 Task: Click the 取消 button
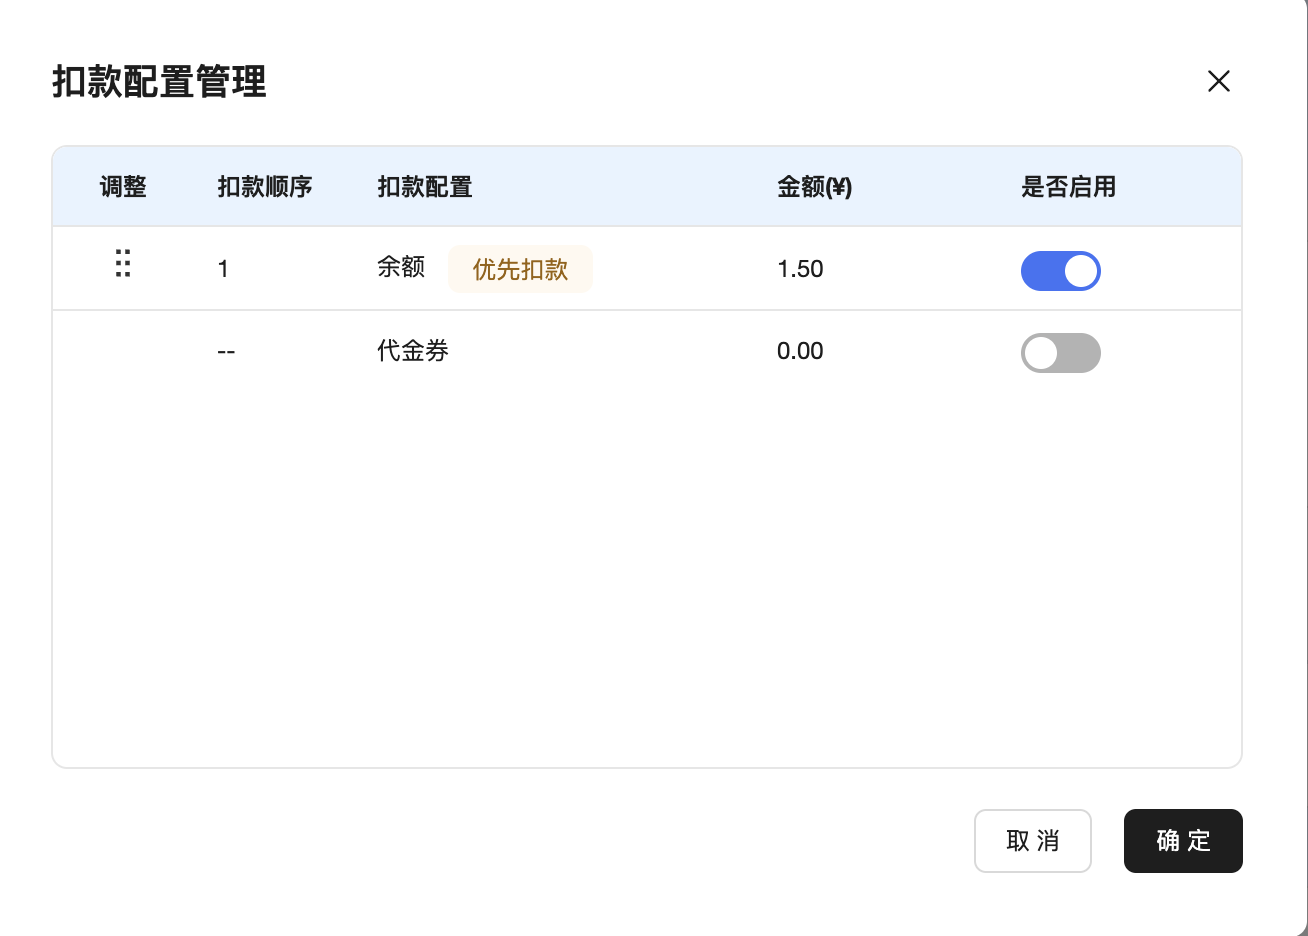[x=1032, y=841]
